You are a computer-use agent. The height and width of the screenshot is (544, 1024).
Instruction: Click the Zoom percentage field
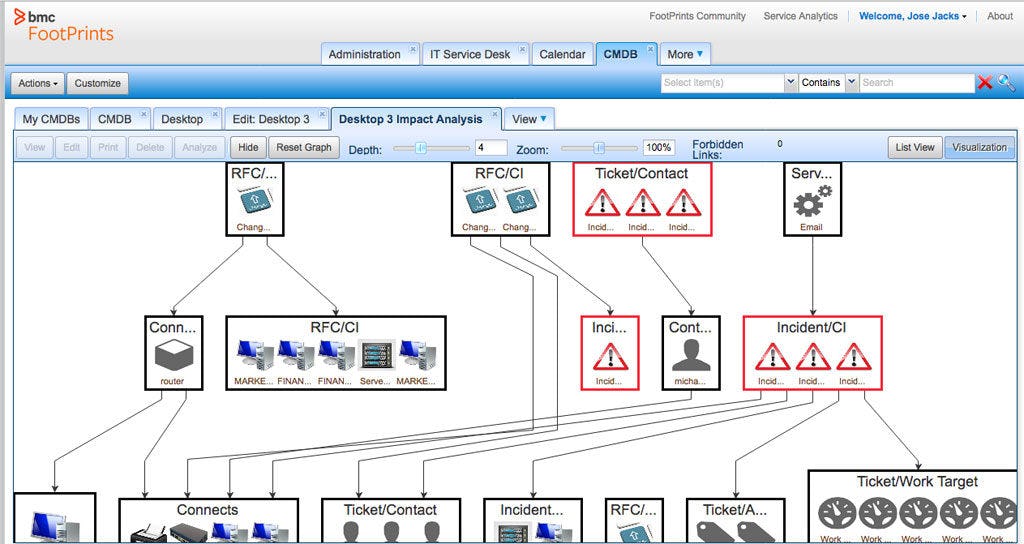pyautogui.click(x=659, y=148)
